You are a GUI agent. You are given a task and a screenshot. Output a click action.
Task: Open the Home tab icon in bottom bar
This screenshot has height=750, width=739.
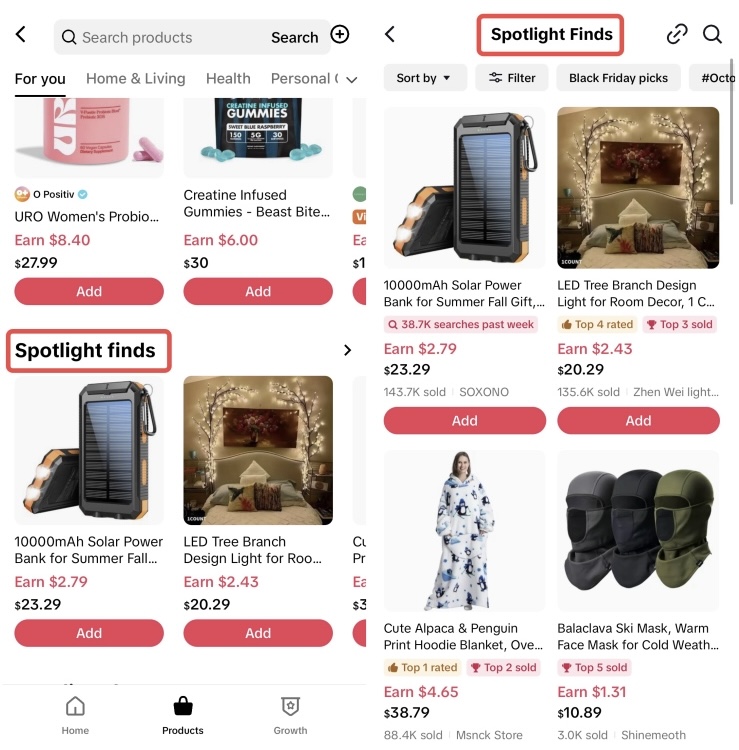pyautogui.click(x=75, y=706)
